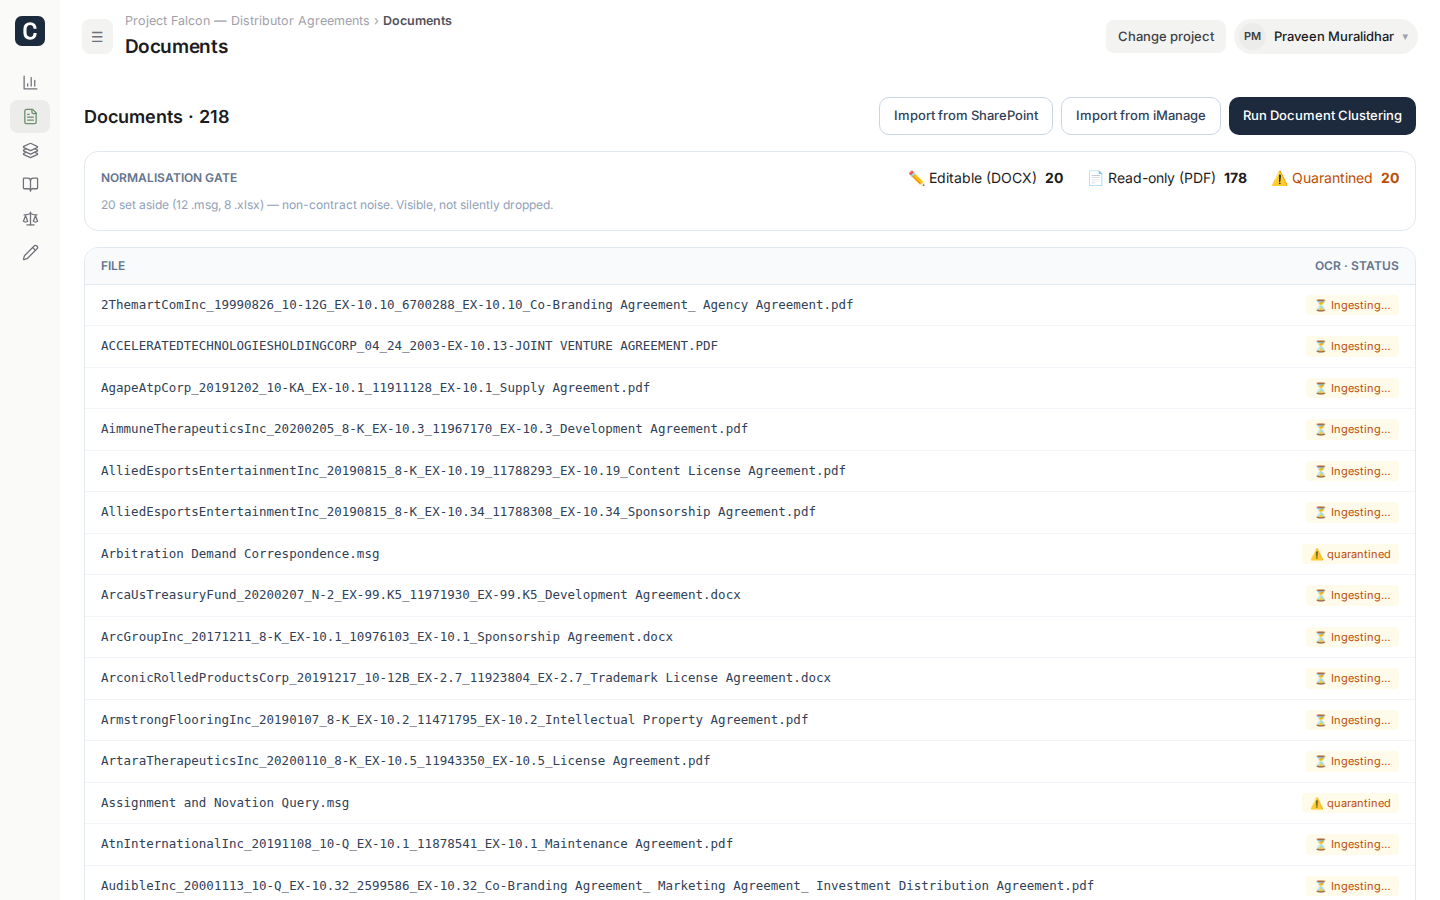The width and height of the screenshot is (1440, 900).
Task: Click the C app logo
Action: pos(30,31)
